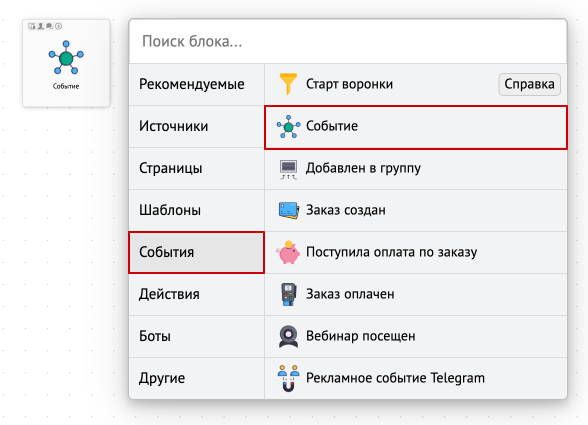Click the Добавлен в группу icon

[x=288, y=169]
